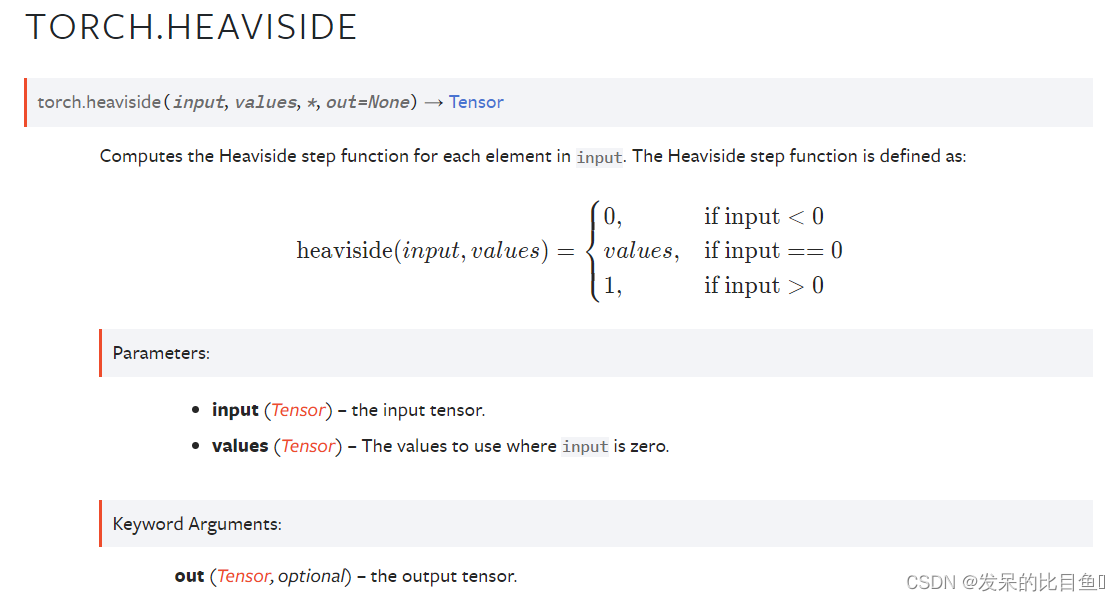Click the CSDN watermark text
Image resolution: width=1120 pixels, height=601 pixels.
pos(1006,582)
